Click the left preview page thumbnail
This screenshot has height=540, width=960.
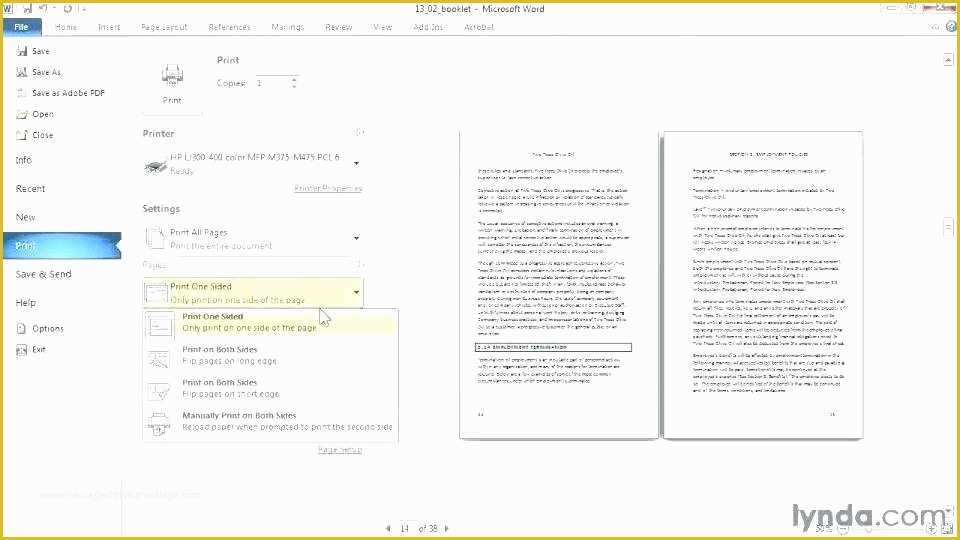pyautogui.click(x=558, y=285)
